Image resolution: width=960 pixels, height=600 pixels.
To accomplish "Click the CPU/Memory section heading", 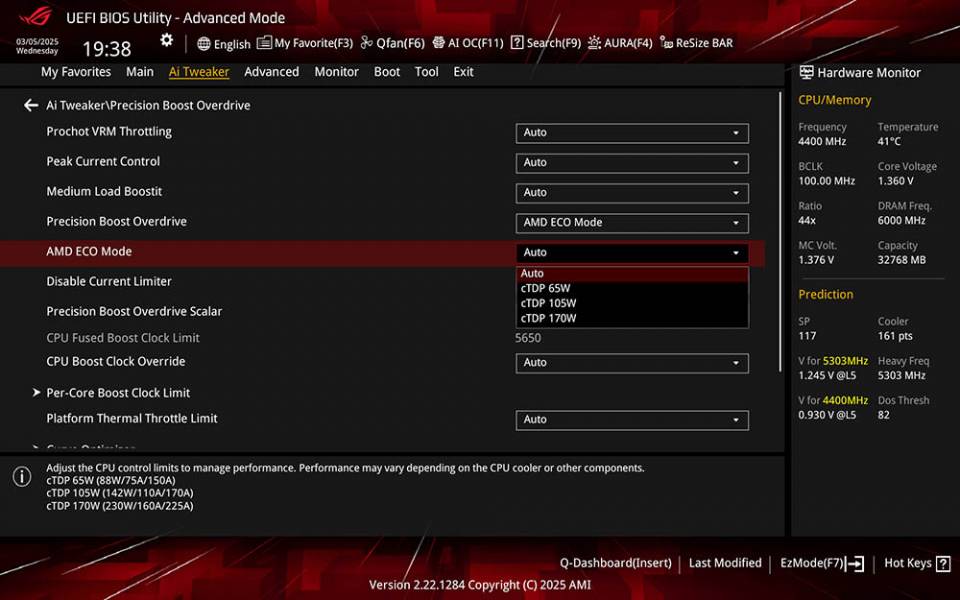I will pyautogui.click(x=834, y=100).
